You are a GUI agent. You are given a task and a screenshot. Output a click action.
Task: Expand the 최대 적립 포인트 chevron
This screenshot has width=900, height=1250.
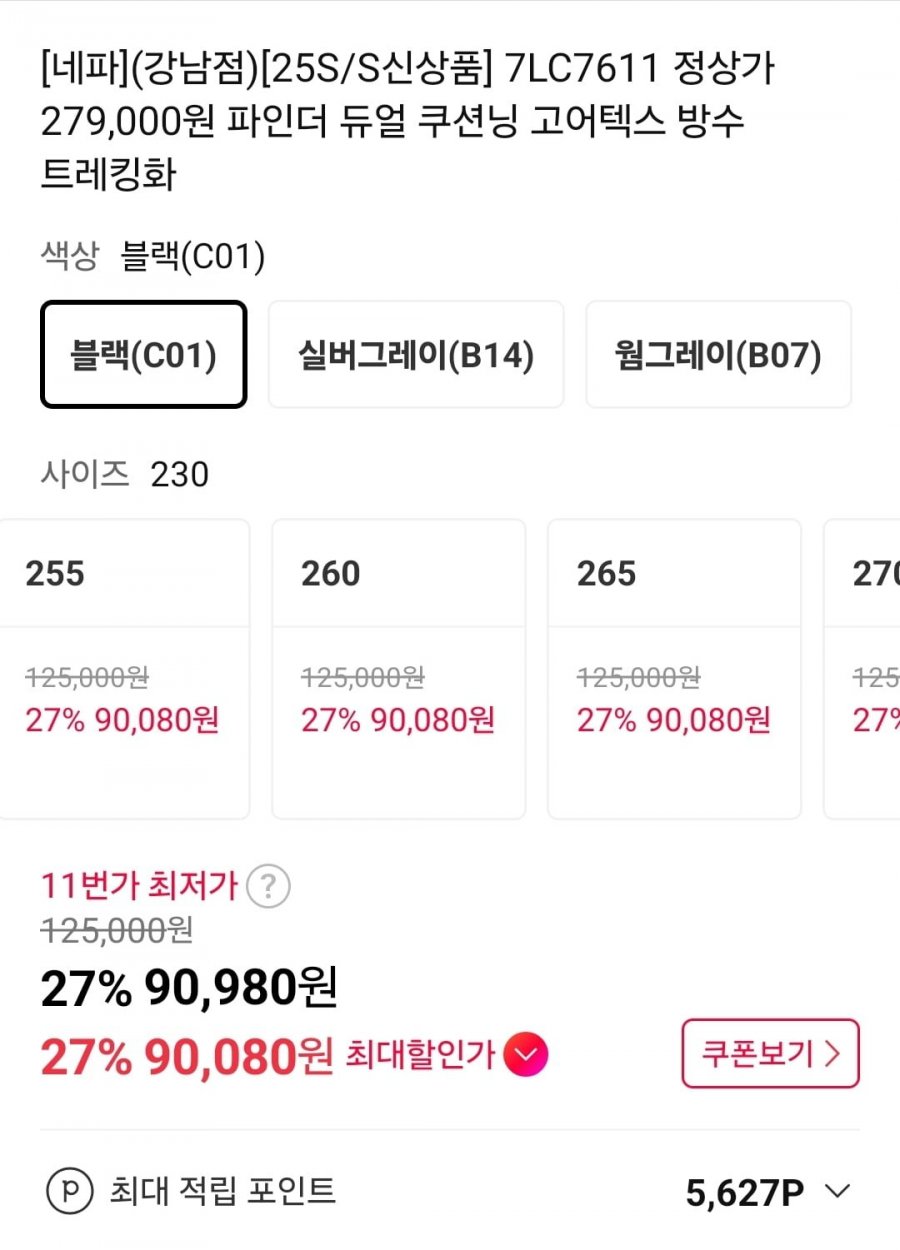837,1191
